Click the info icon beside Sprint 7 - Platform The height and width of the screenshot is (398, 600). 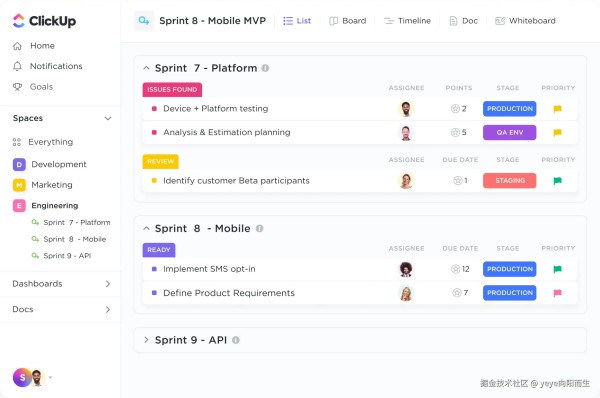(x=265, y=68)
